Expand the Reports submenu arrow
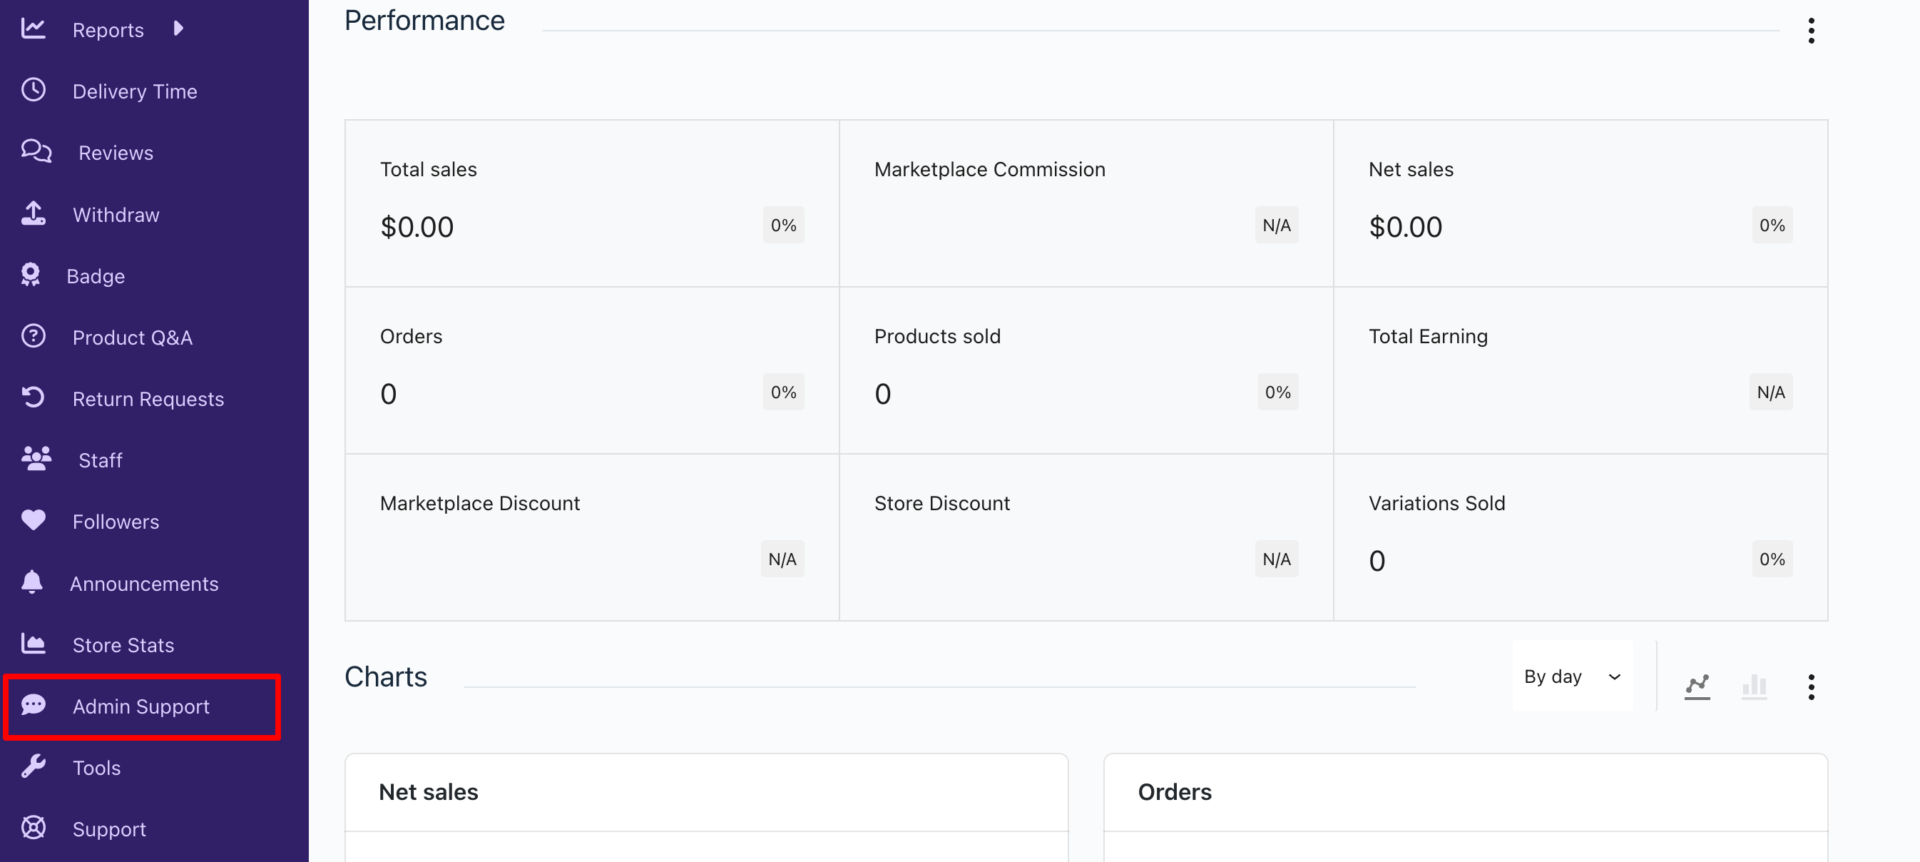Image resolution: width=1920 pixels, height=862 pixels. pos(178,29)
